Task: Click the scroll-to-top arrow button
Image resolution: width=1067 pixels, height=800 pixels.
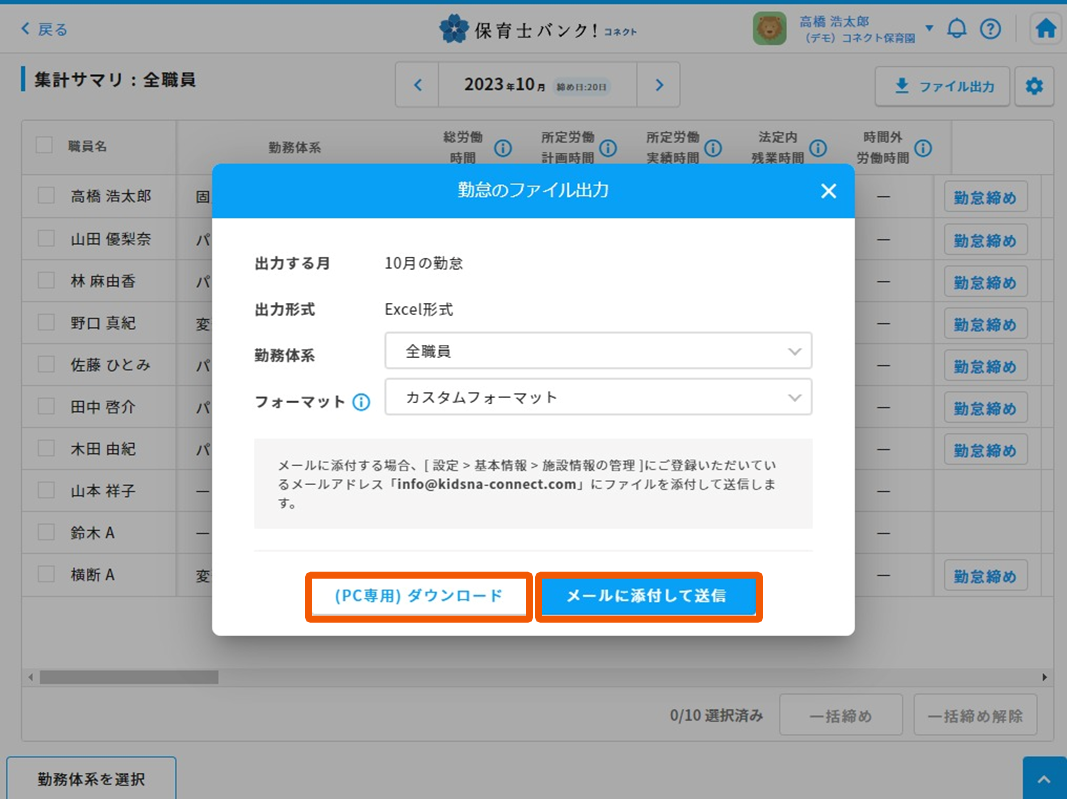Action: pyautogui.click(x=1044, y=779)
